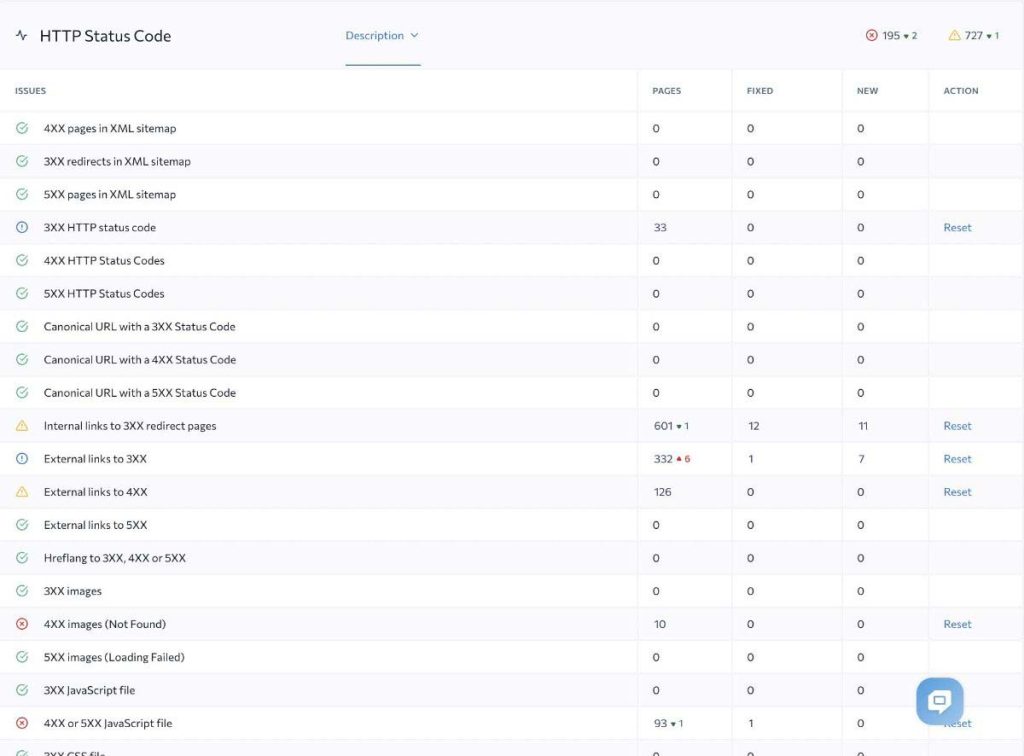Click green check icon for 4XX pages in XML sitemap
Image resolution: width=1024 pixels, height=756 pixels.
point(22,128)
